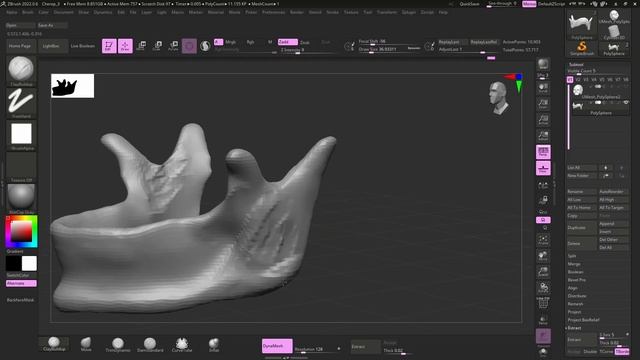
Task: Toggle the Floor grid button
Action: (x=543, y=168)
